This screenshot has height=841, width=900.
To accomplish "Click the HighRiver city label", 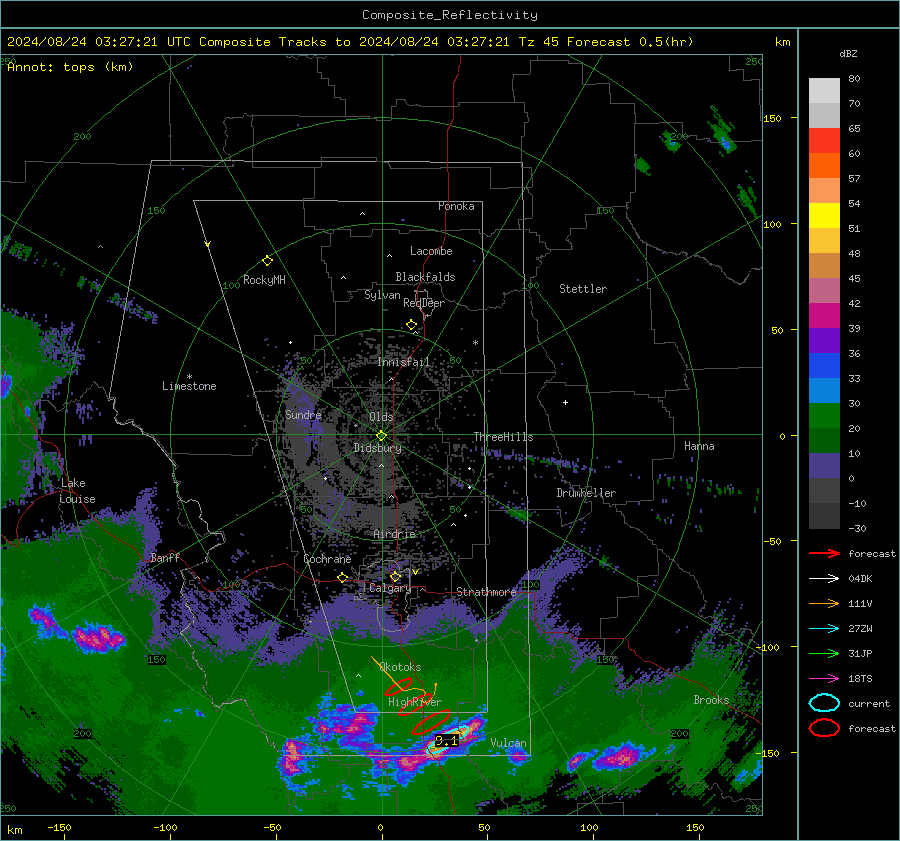I will coord(415,702).
